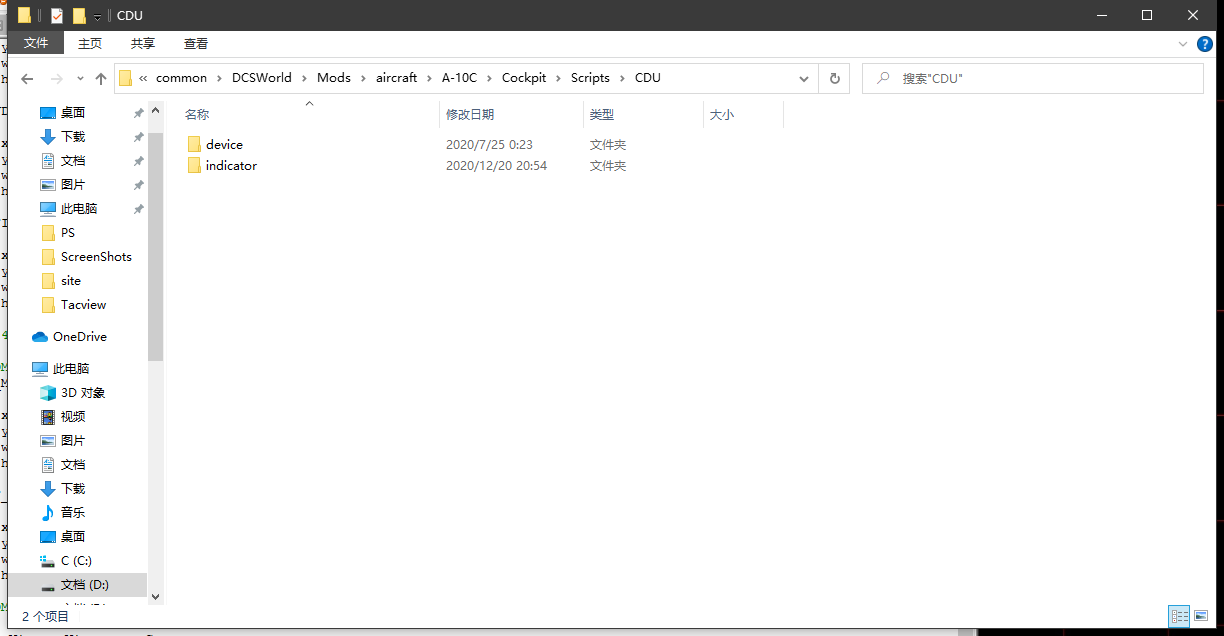Sort files by the 类型 column

643,115
